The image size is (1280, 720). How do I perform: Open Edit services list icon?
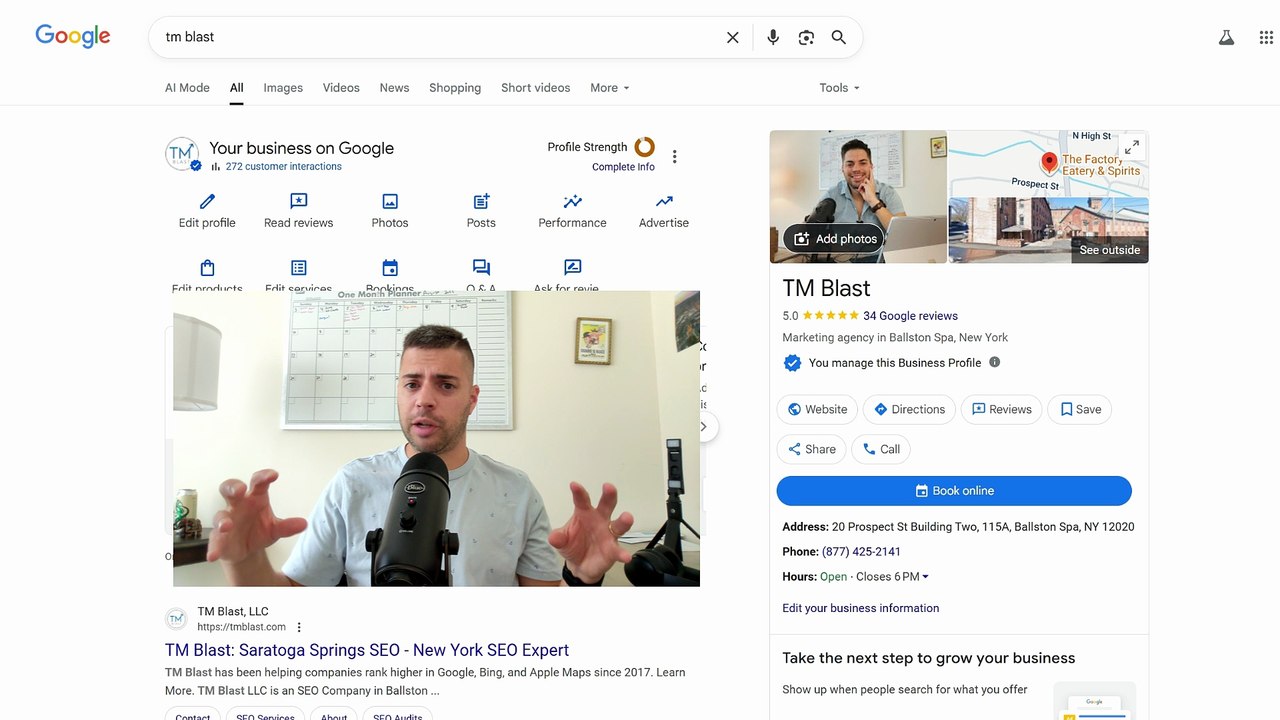(298, 268)
